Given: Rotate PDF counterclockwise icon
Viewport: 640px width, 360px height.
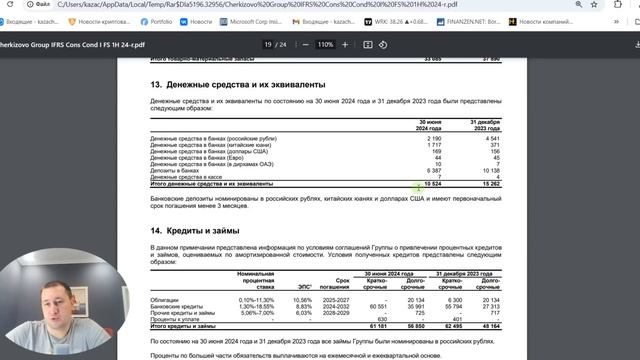Looking at the screenshot, I should point(383,44).
